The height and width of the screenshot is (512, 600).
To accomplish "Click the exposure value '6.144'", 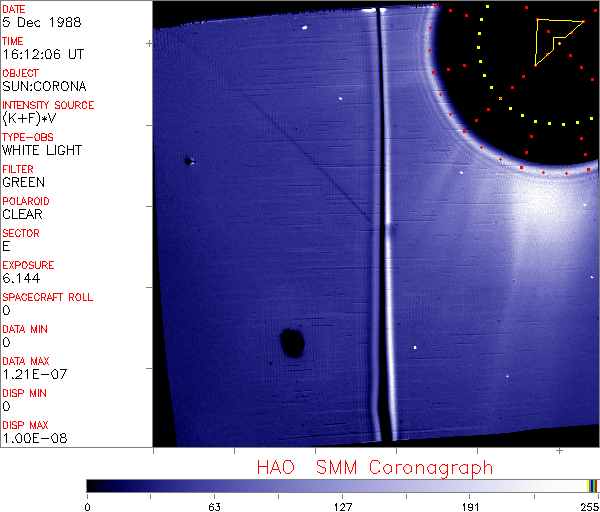I will [21, 278].
